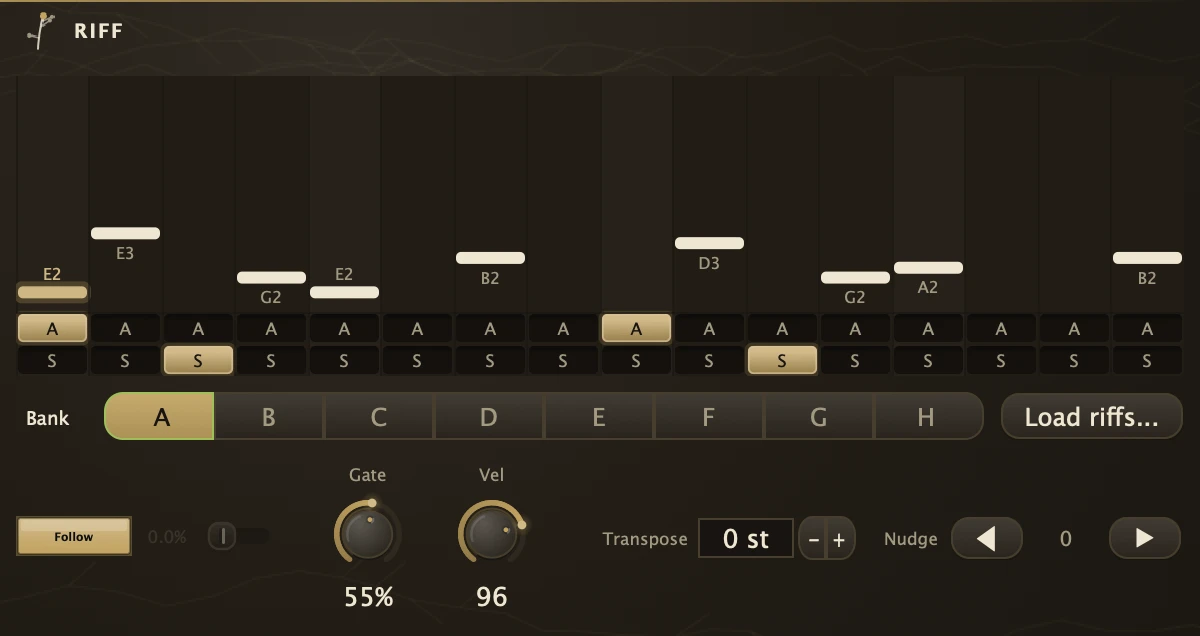
Task: Toggle the A button on step 4
Action: coord(271,329)
